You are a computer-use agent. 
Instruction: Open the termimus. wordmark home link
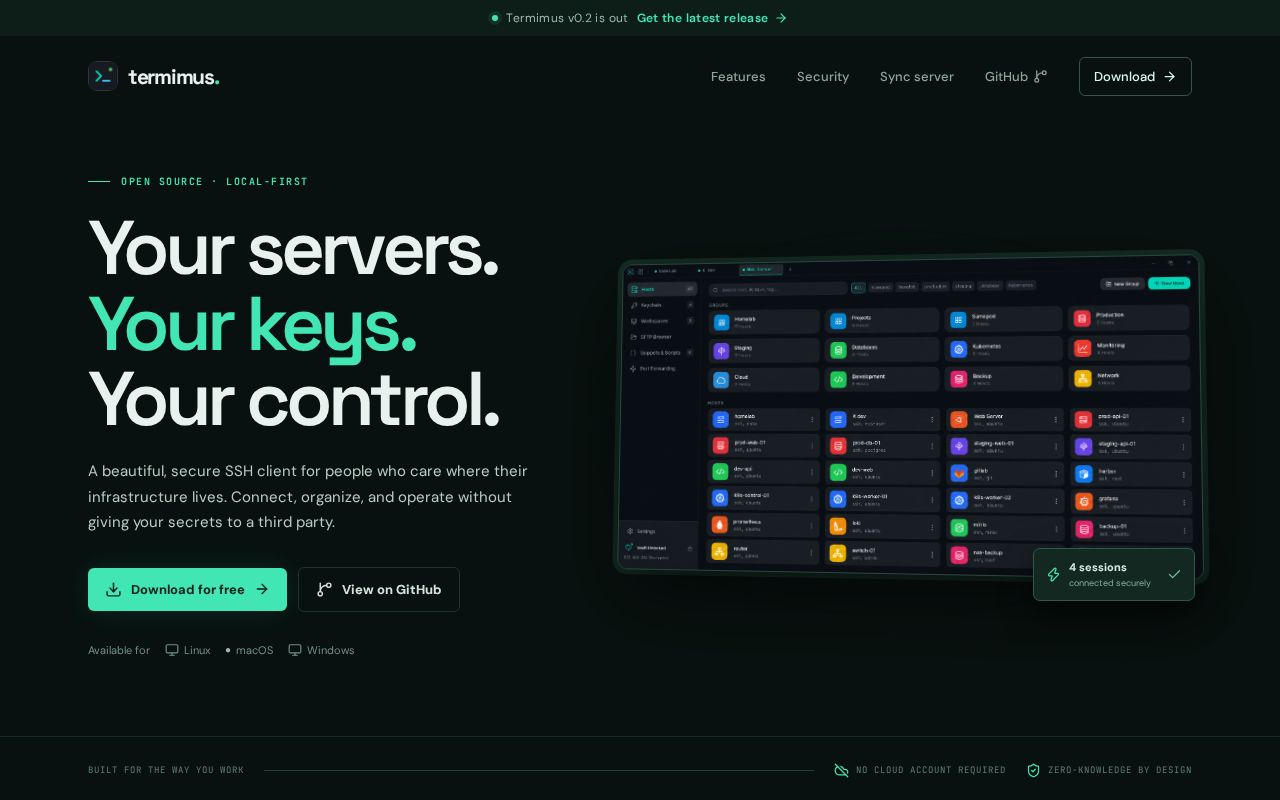(x=174, y=77)
